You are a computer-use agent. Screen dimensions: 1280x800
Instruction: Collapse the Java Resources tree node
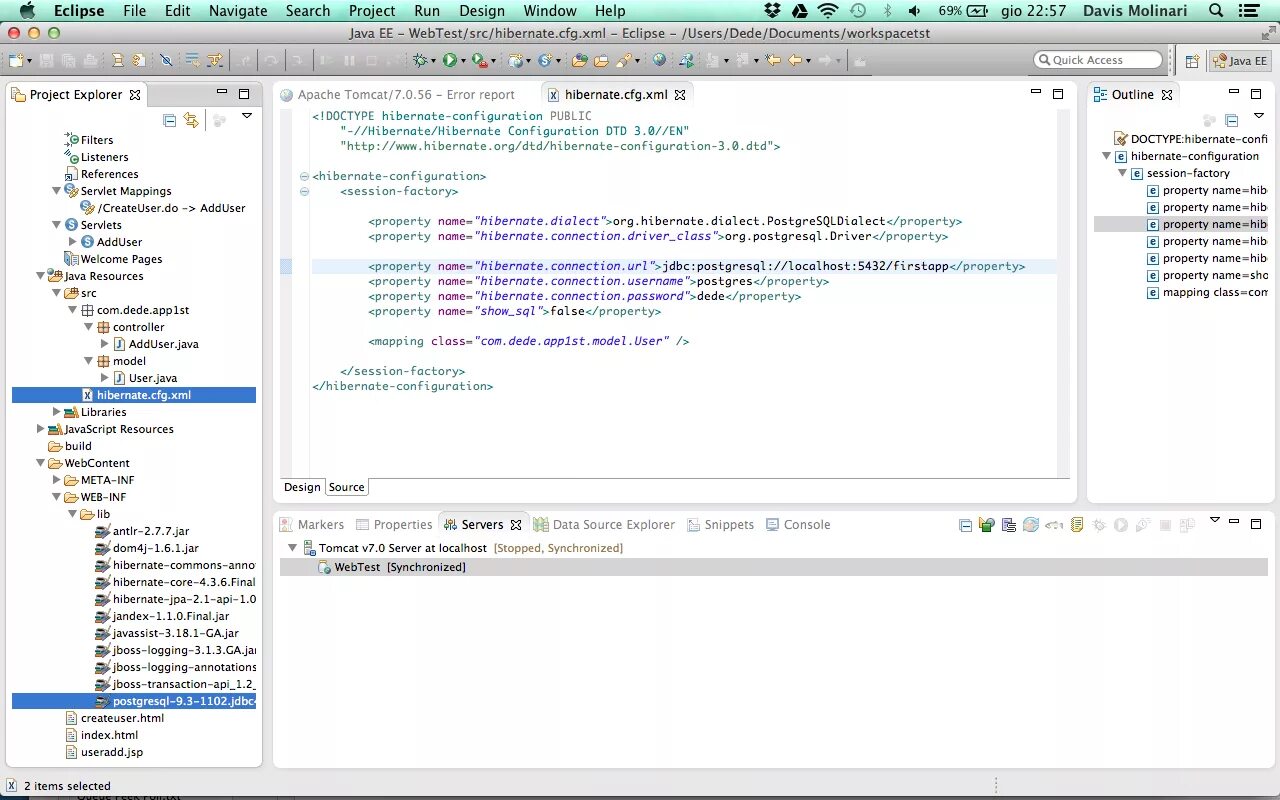pos(41,276)
